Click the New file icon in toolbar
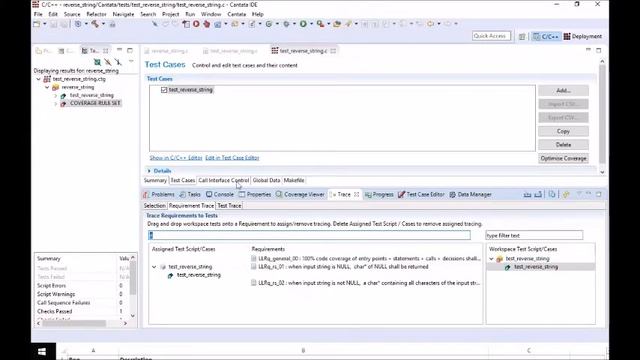The image size is (640, 360). pos(37,24)
